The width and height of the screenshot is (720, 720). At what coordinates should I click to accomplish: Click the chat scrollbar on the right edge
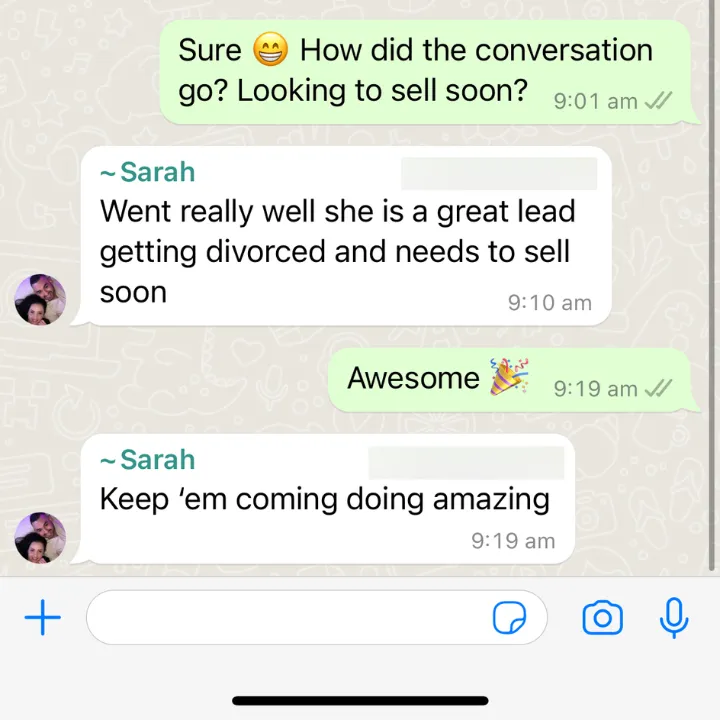(712, 285)
